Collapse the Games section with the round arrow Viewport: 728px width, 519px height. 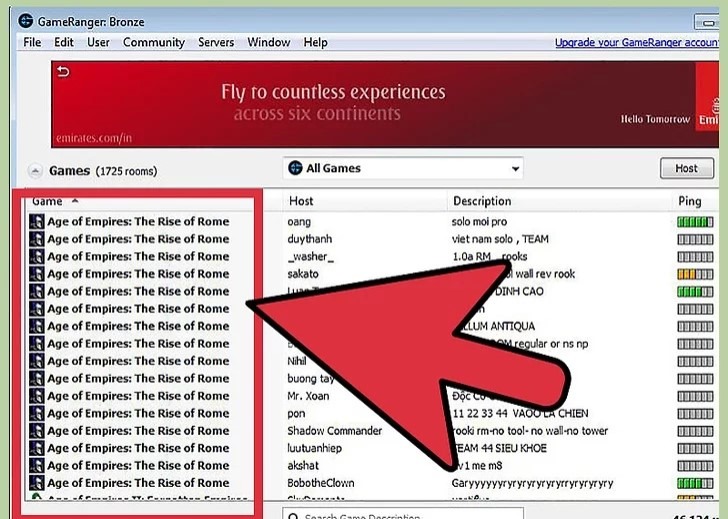coord(35,171)
